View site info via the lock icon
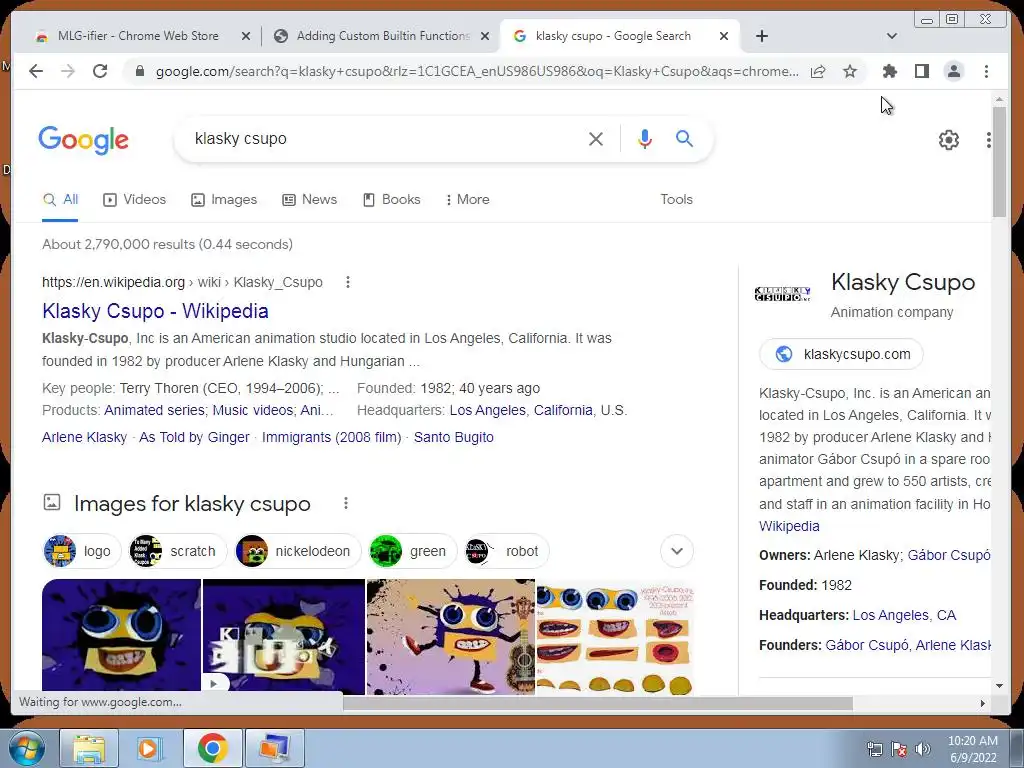 pyautogui.click(x=139, y=71)
